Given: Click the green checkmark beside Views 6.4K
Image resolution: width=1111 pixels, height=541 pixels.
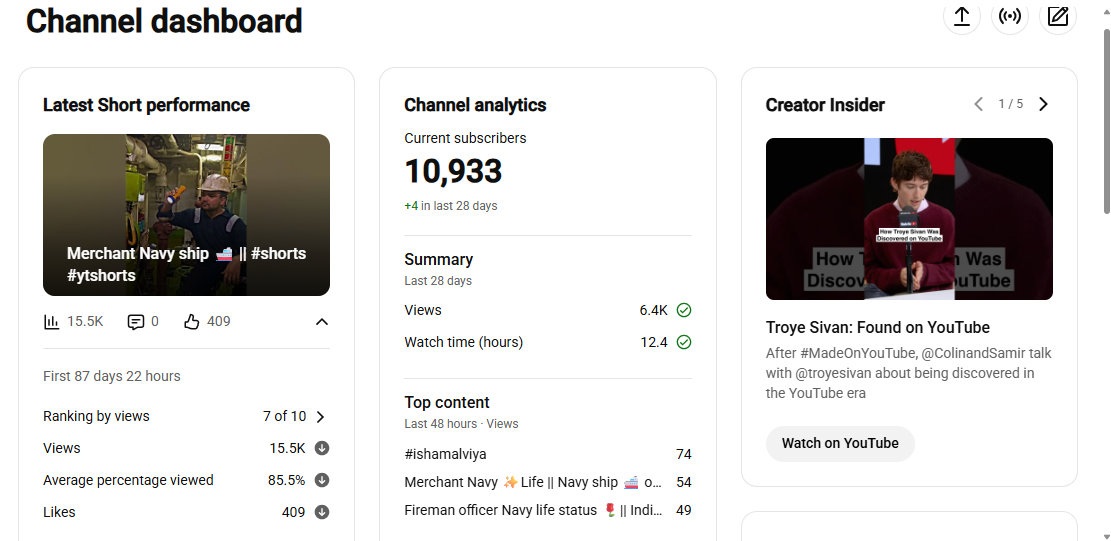Looking at the screenshot, I should coord(684,310).
